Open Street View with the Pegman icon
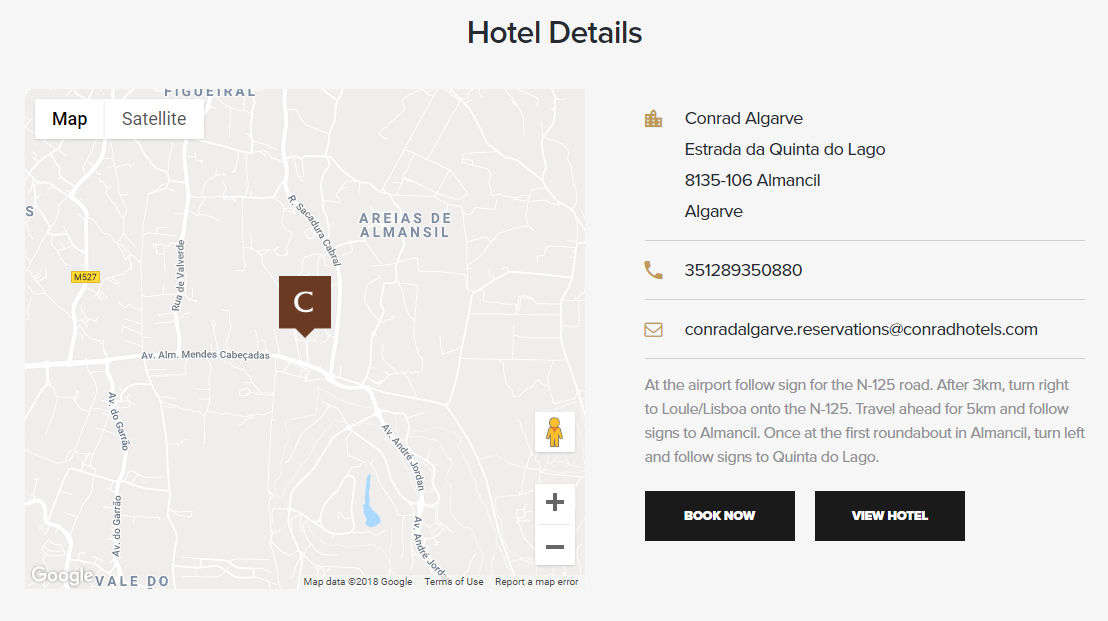 [555, 432]
